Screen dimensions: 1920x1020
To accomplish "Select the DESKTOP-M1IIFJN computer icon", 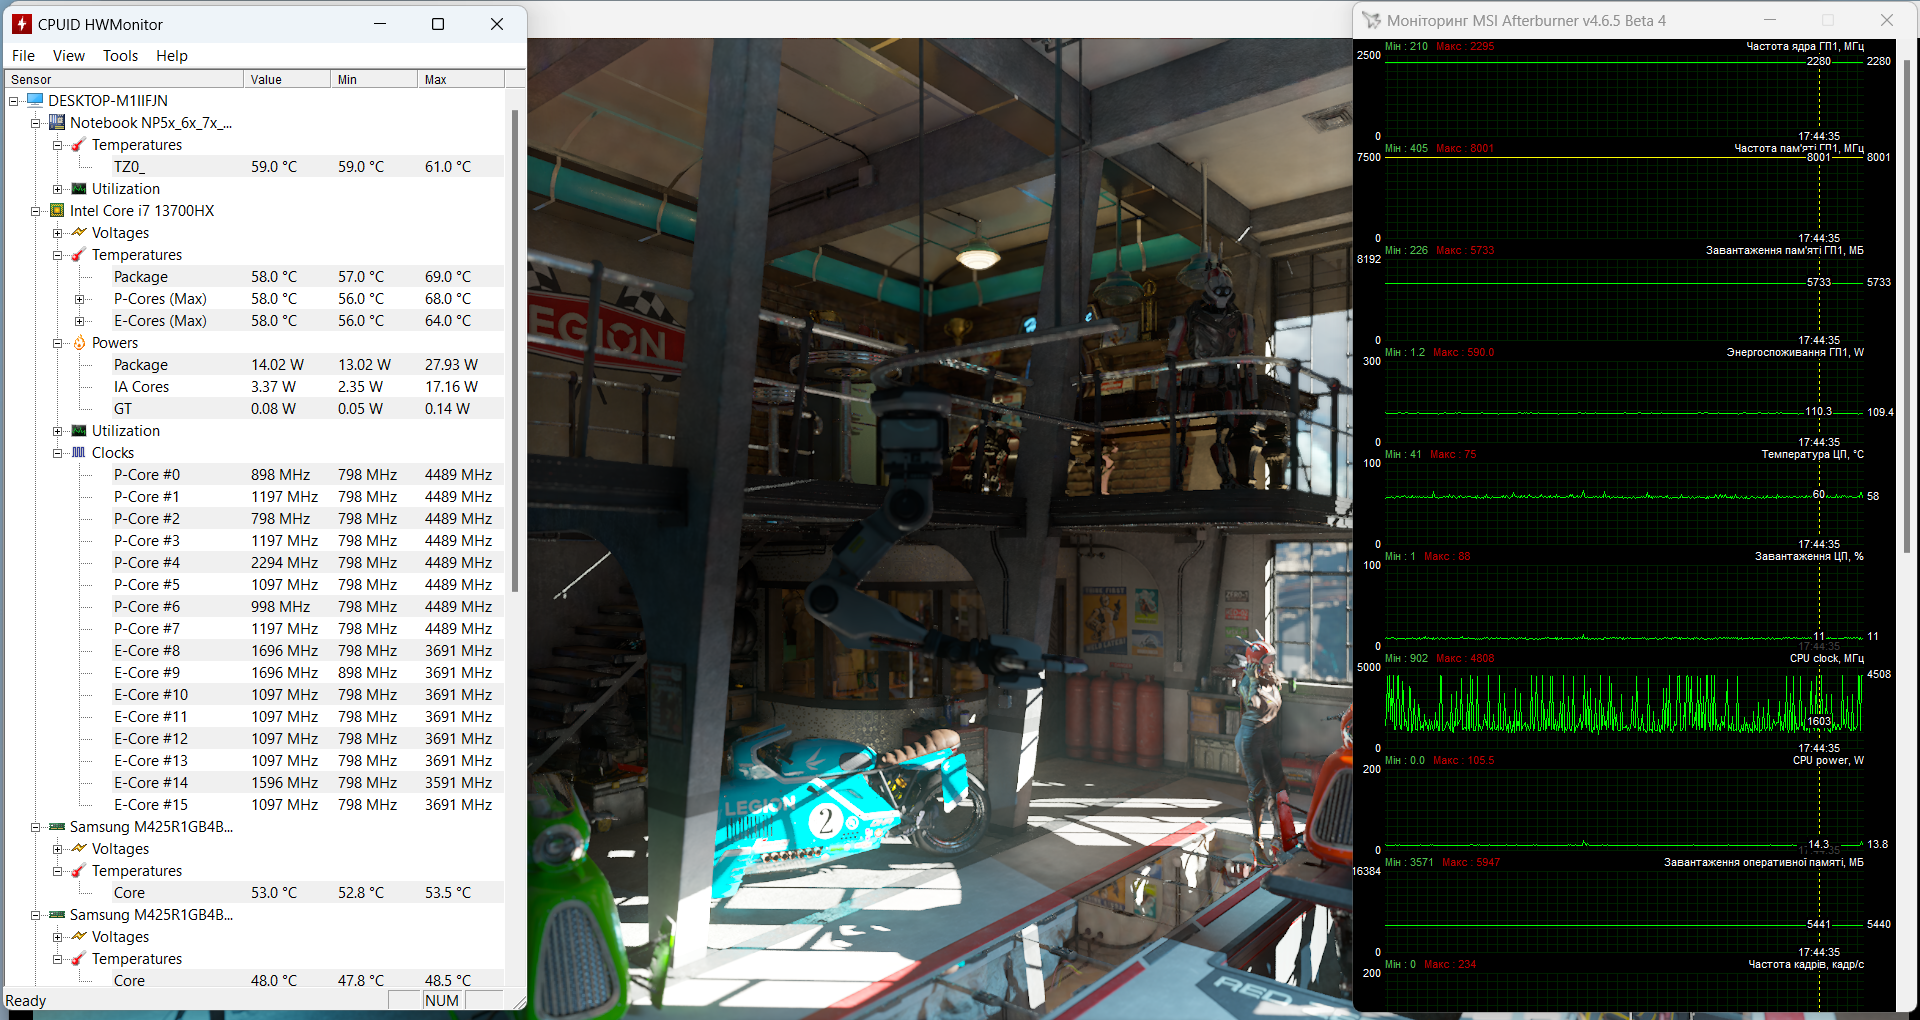I will pos(36,101).
